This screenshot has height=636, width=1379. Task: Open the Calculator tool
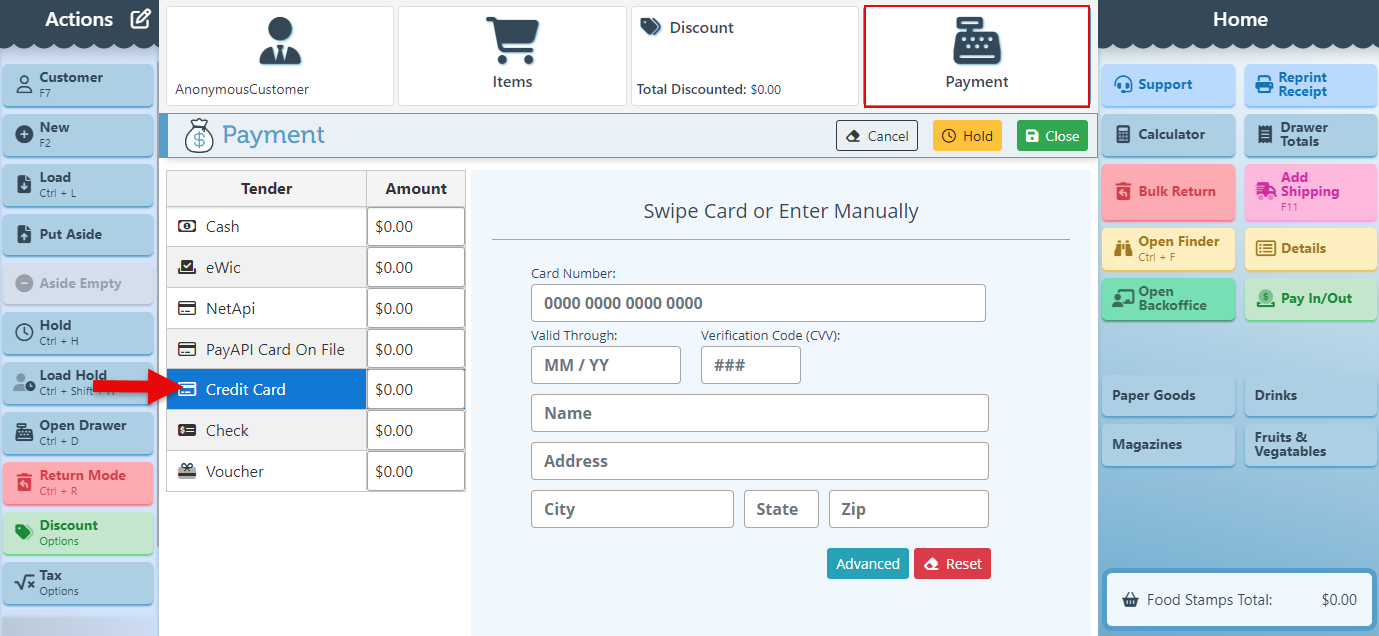click(x=1168, y=134)
